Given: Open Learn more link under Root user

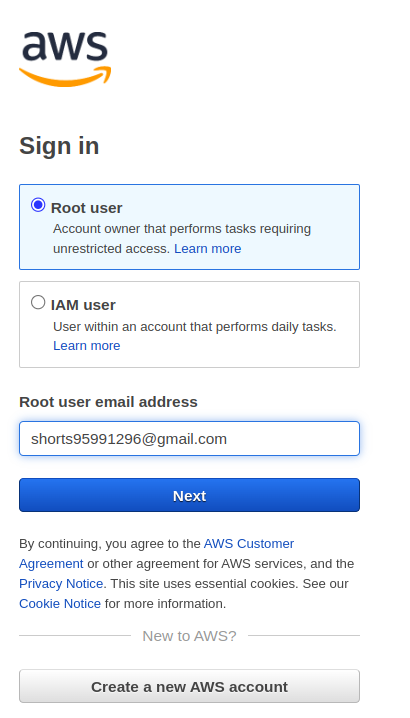Looking at the screenshot, I should tap(208, 249).
